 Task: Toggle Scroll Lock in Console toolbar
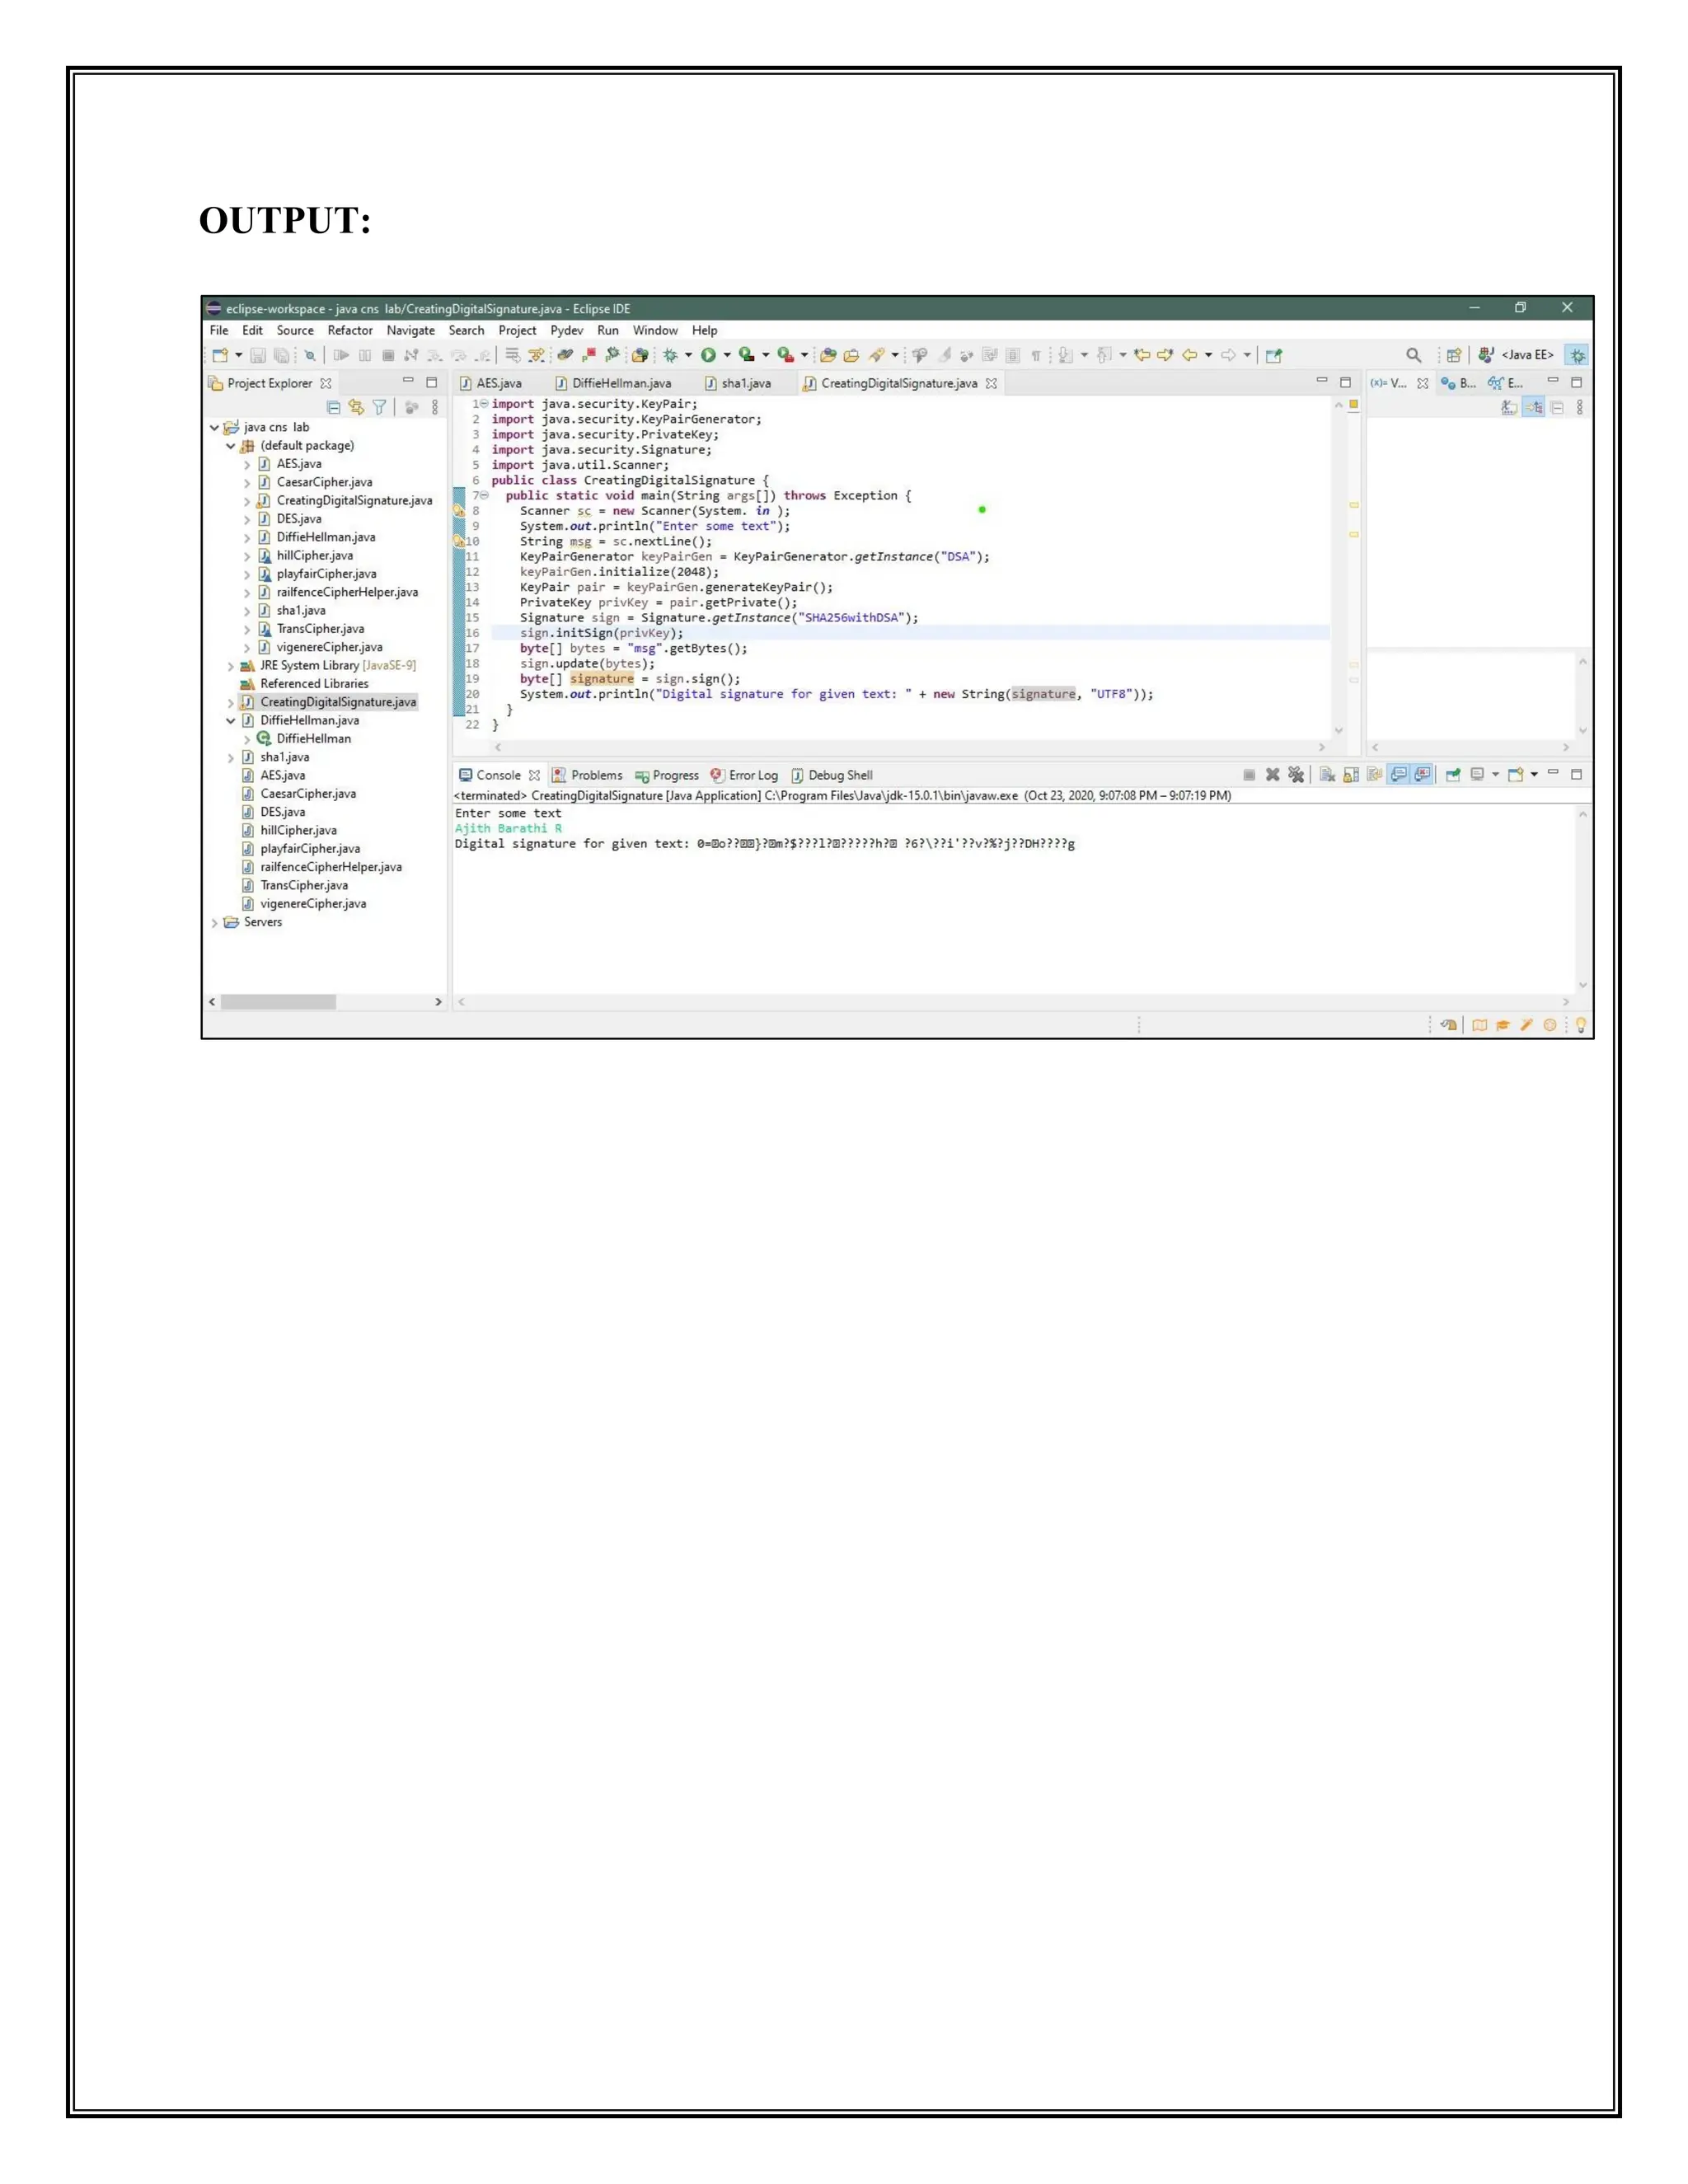click(1351, 775)
